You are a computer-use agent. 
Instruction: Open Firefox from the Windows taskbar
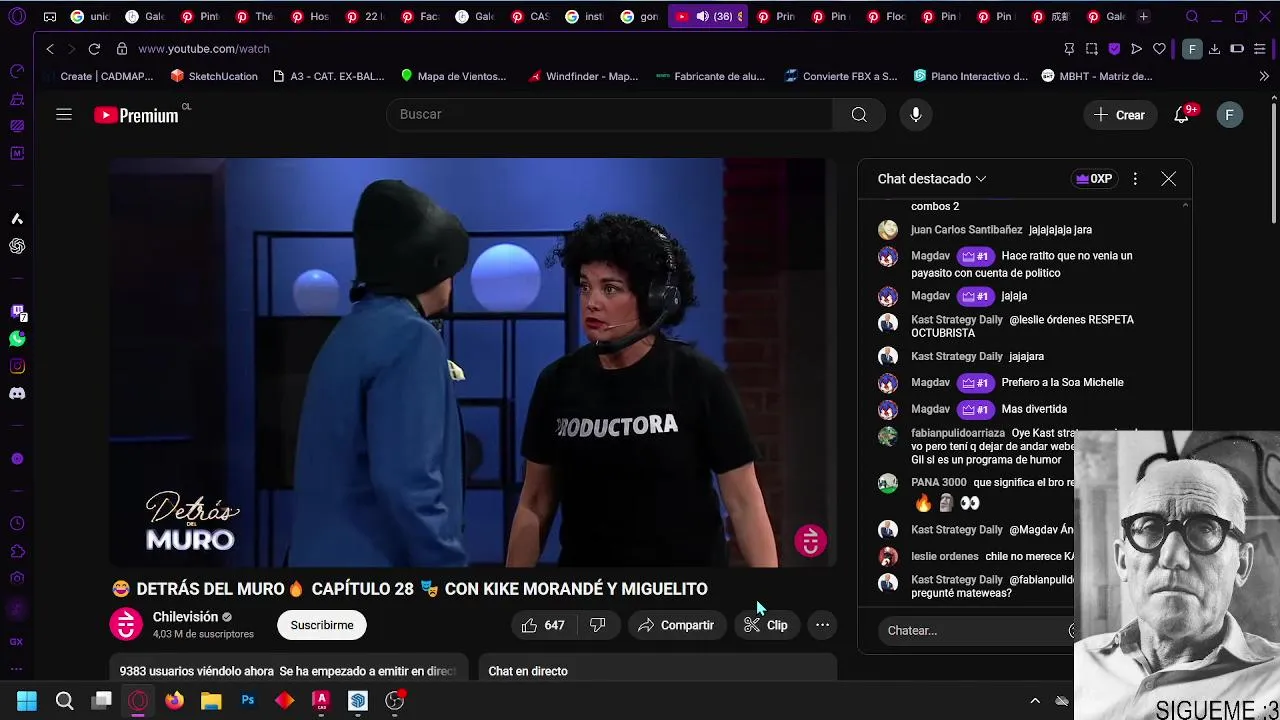(x=174, y=701)
